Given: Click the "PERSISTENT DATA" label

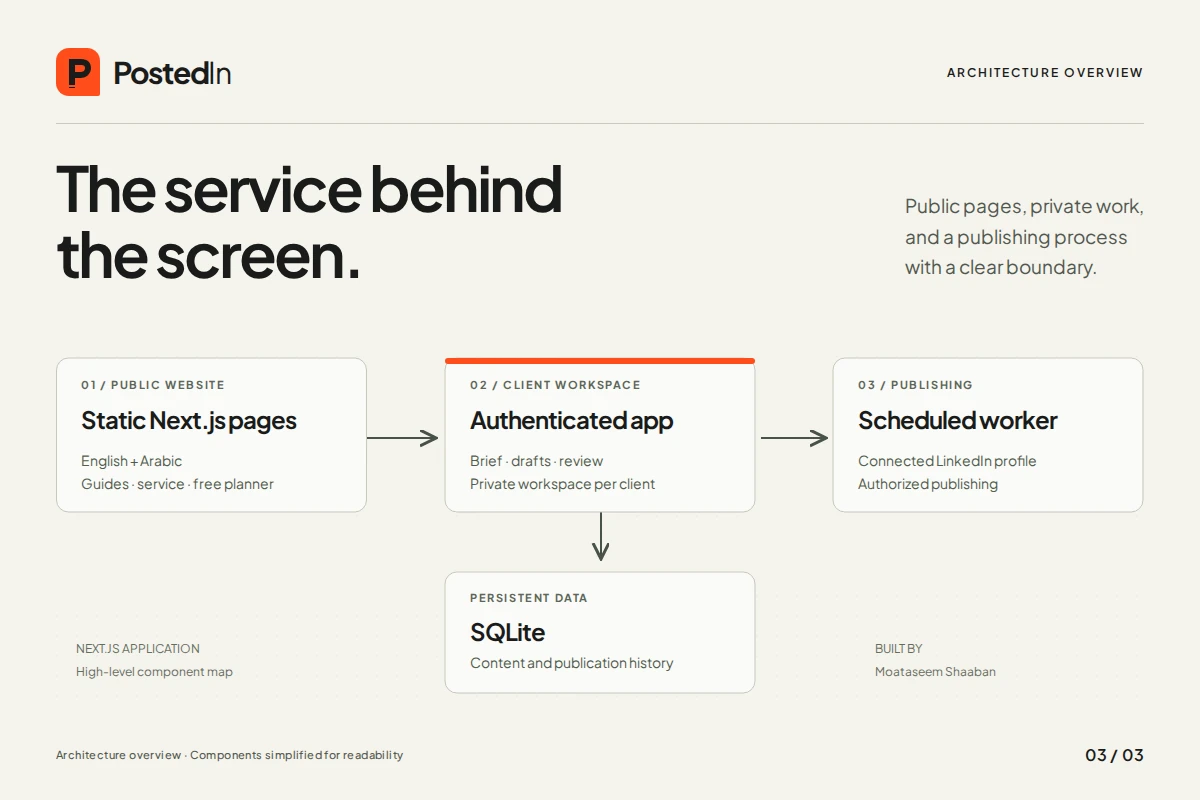Looking at the screenshot, I should 529,598.
